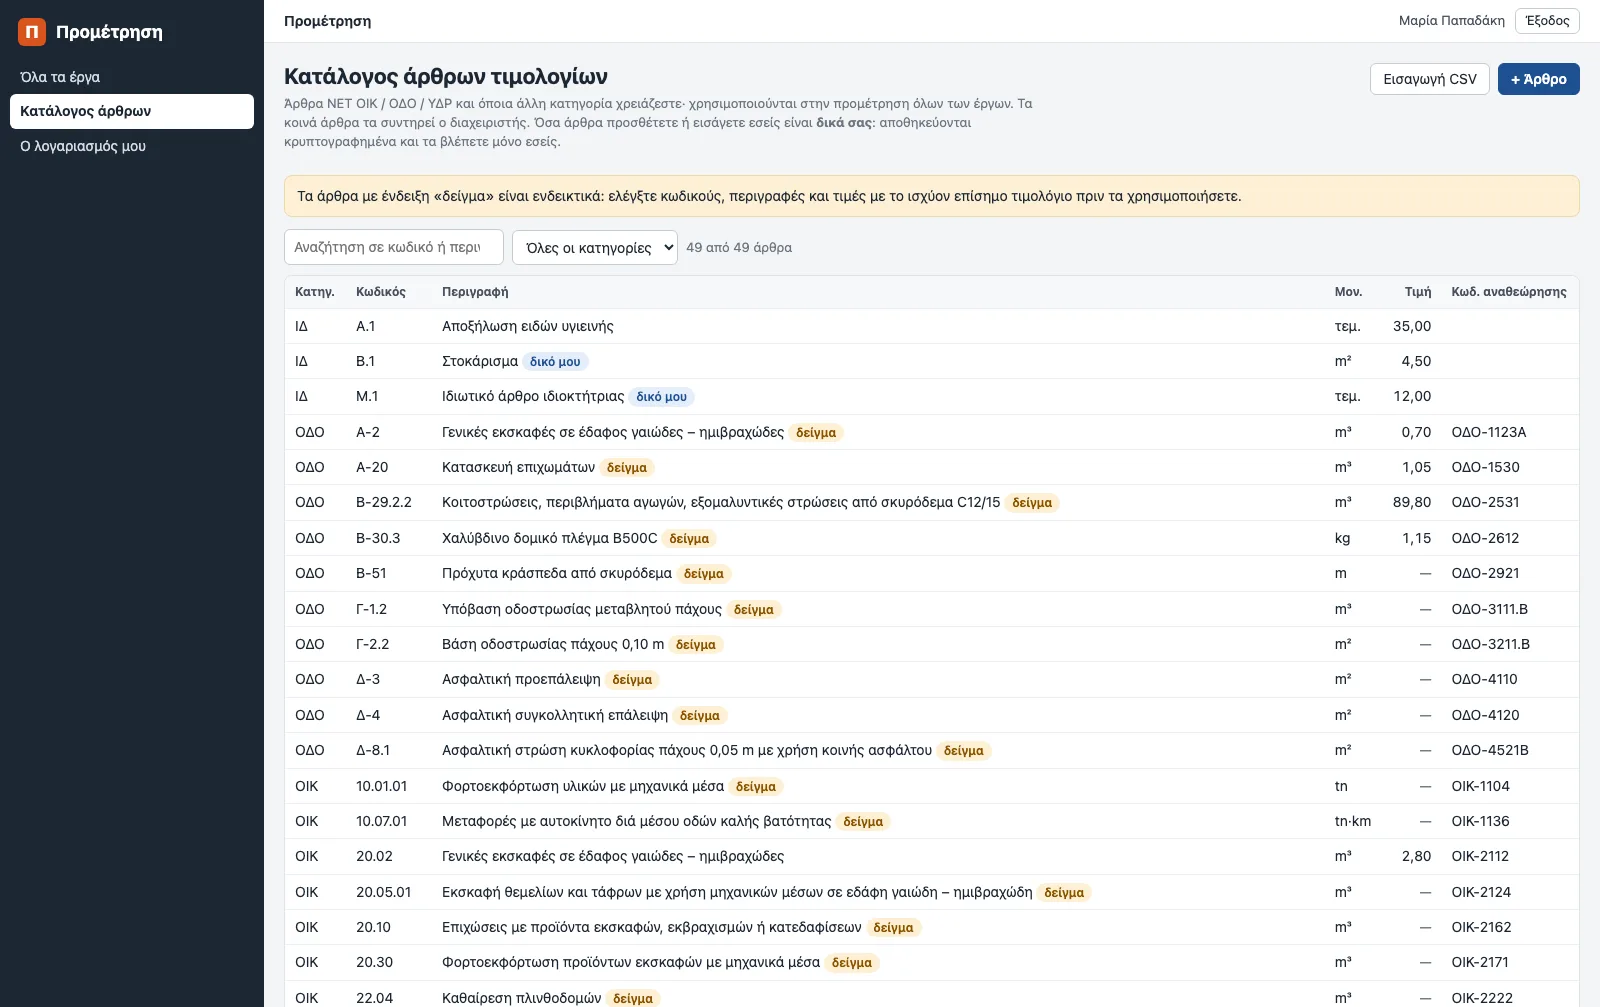Click Ασφαλτική προεπάλειψη description
The image size is (1600, 1007).
click(521, 679)
